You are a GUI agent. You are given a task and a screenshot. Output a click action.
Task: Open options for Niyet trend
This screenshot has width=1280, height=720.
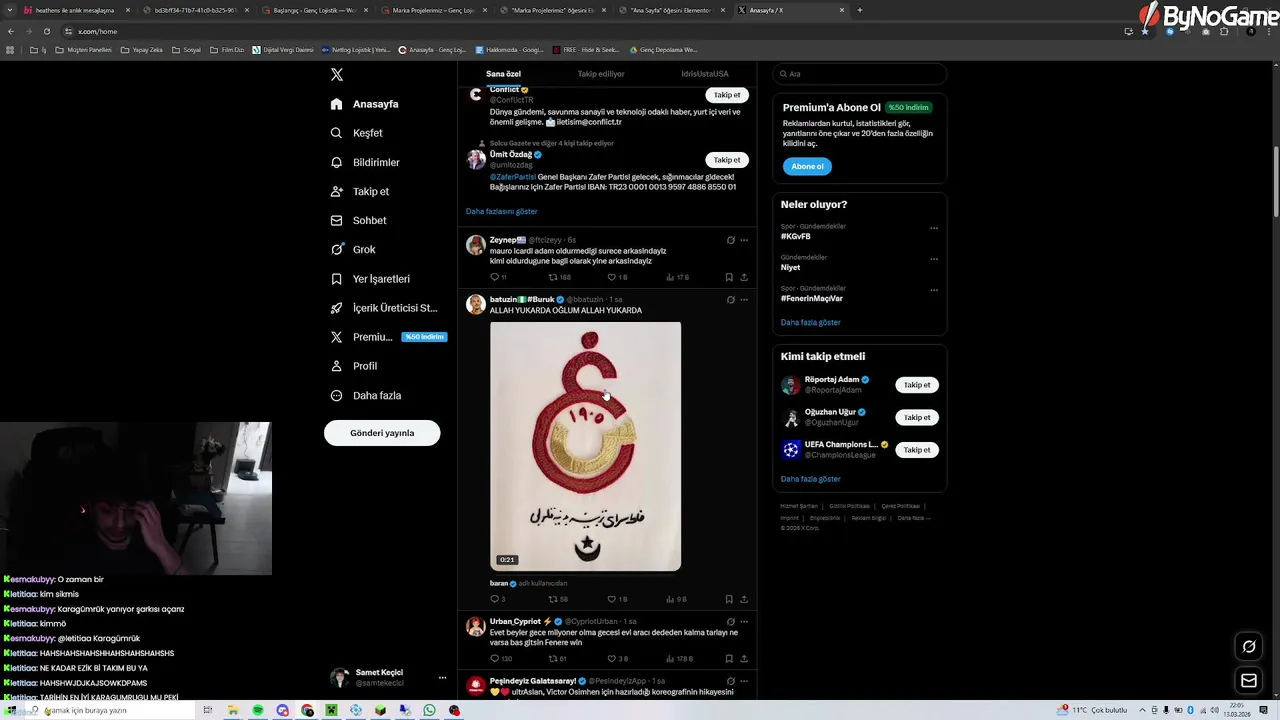(x=934, y=259)
